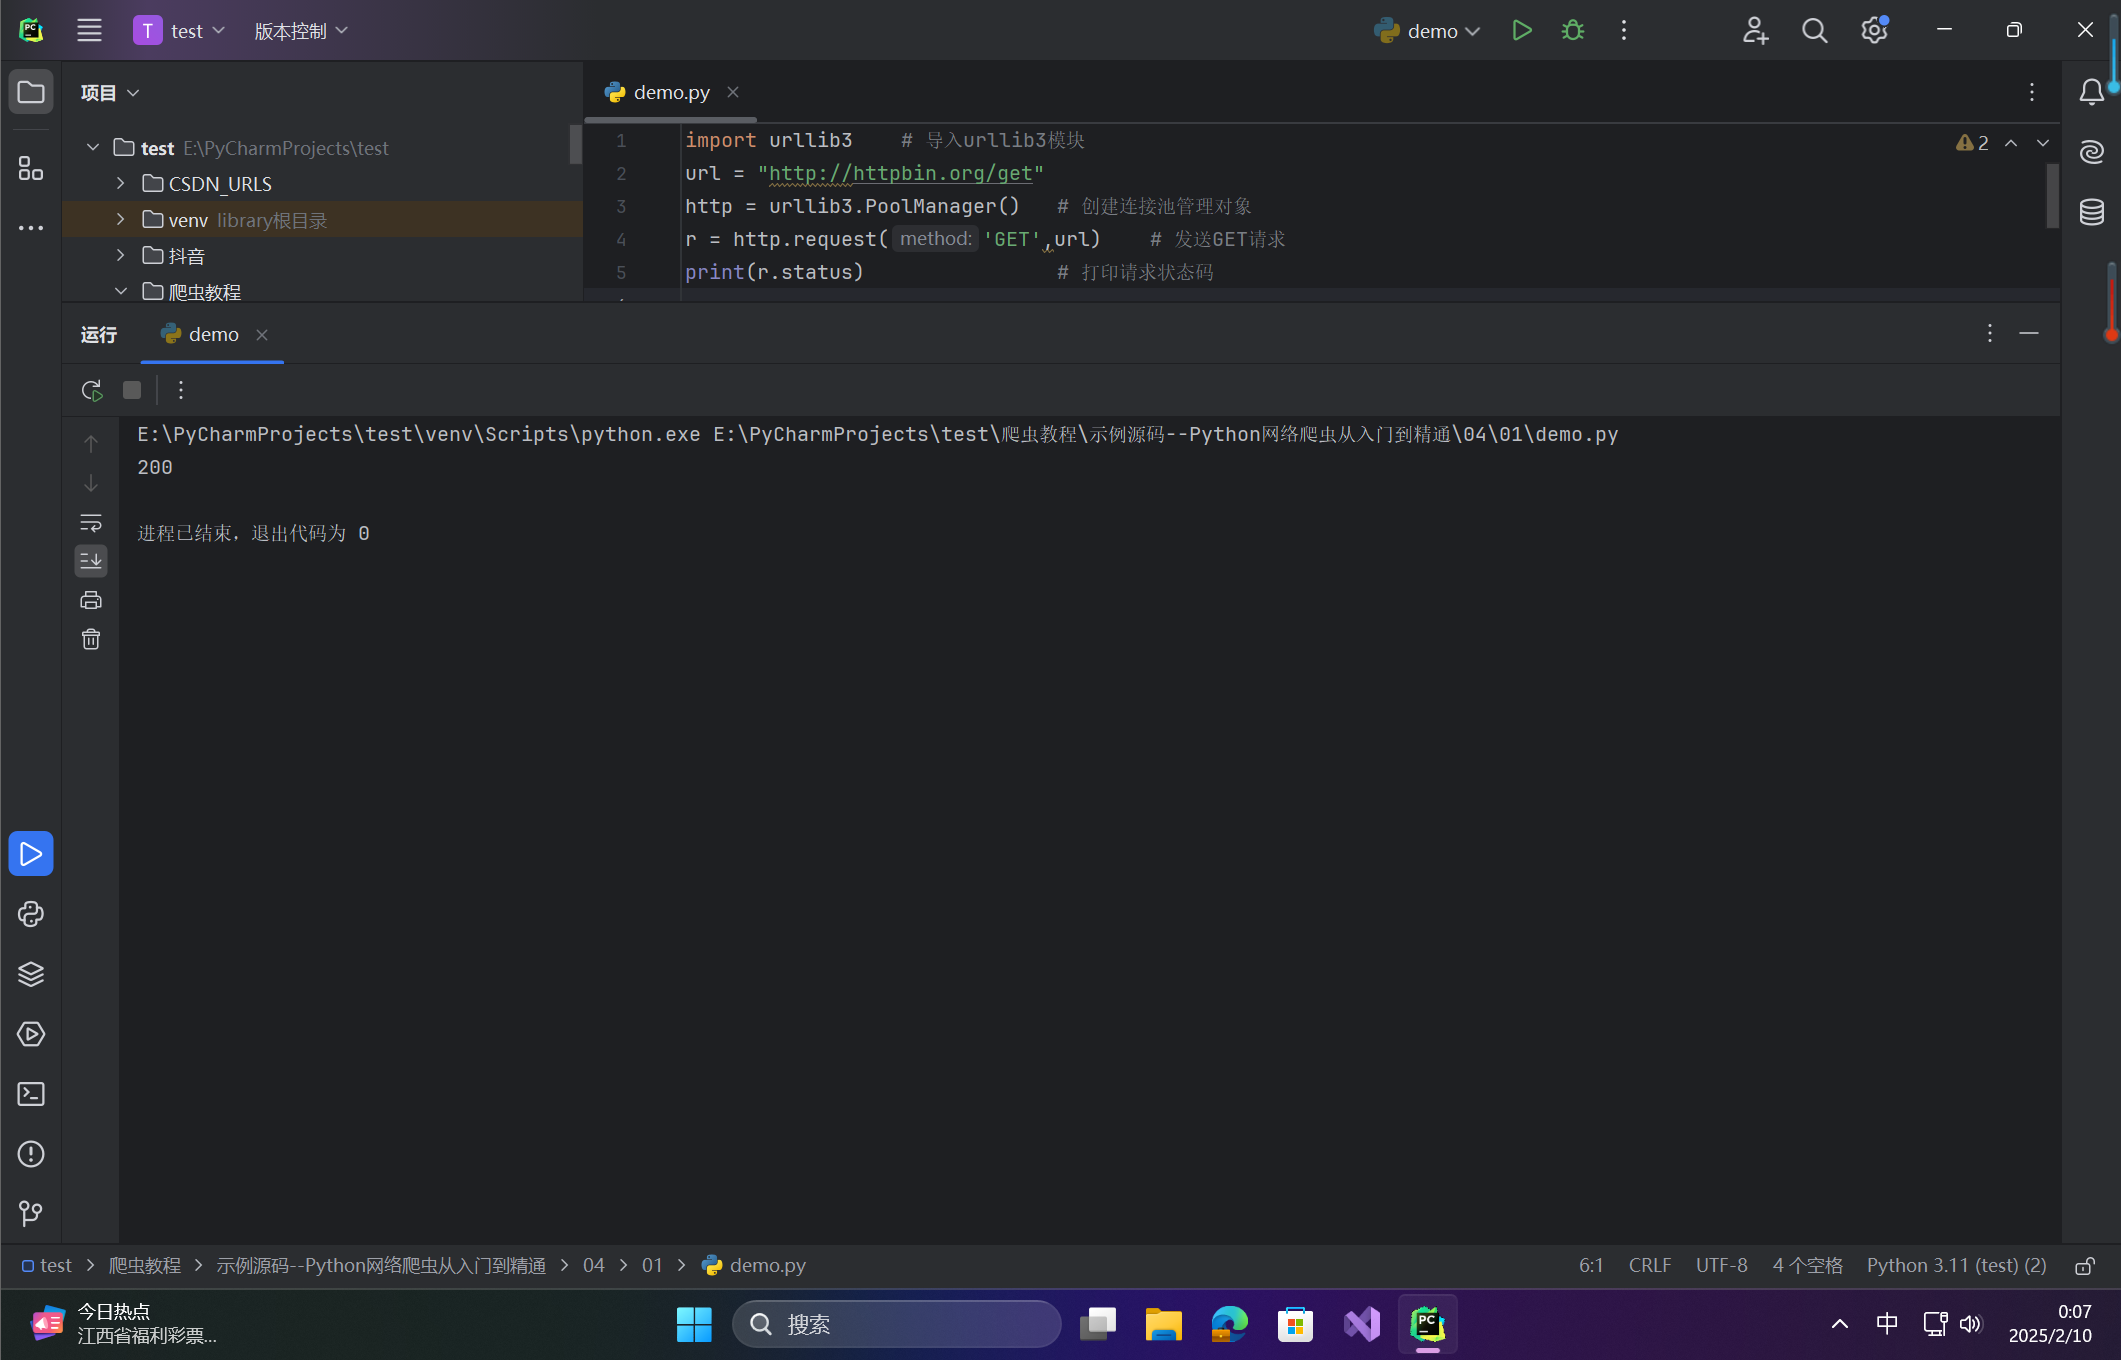Open the Terminal tool window
This screenshot has width=2121, height=1360.
point(31,1094)
